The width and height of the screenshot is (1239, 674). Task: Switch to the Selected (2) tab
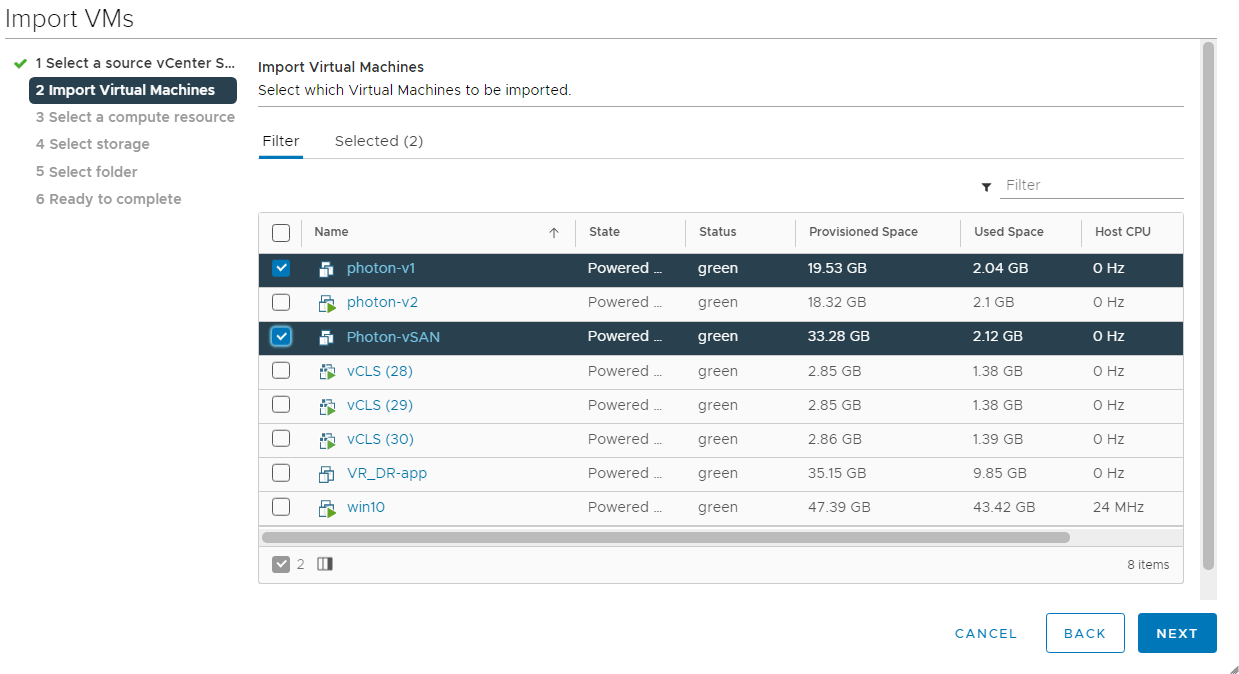pyautogui.click(x=378, y=141)
